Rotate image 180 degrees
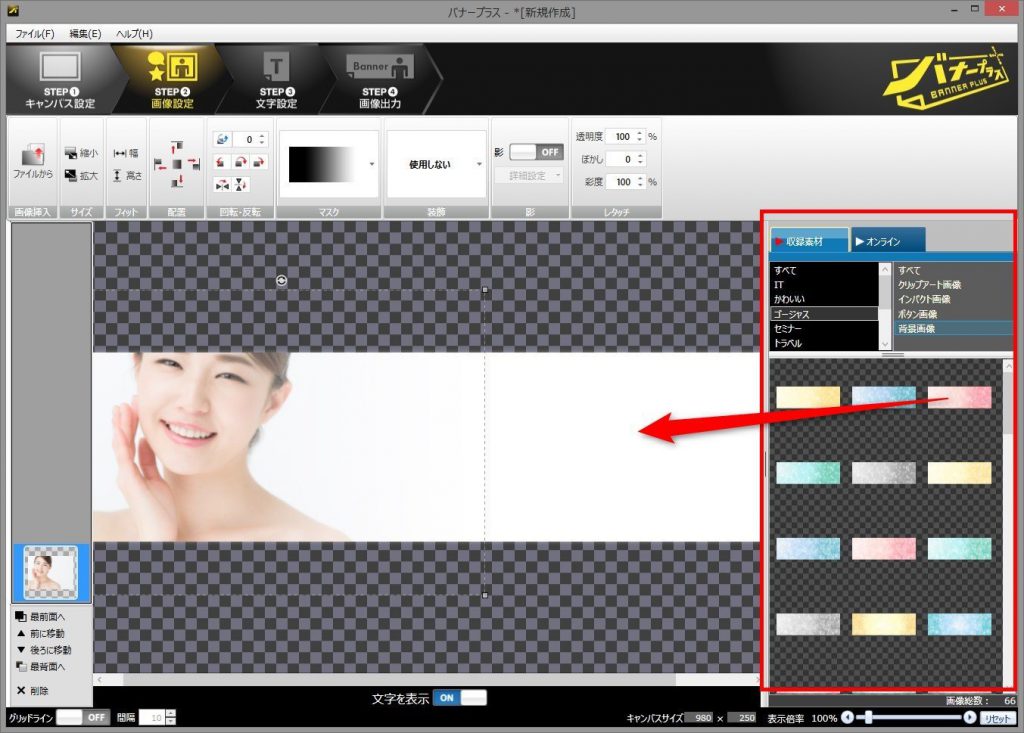 [x=240, y=162]
